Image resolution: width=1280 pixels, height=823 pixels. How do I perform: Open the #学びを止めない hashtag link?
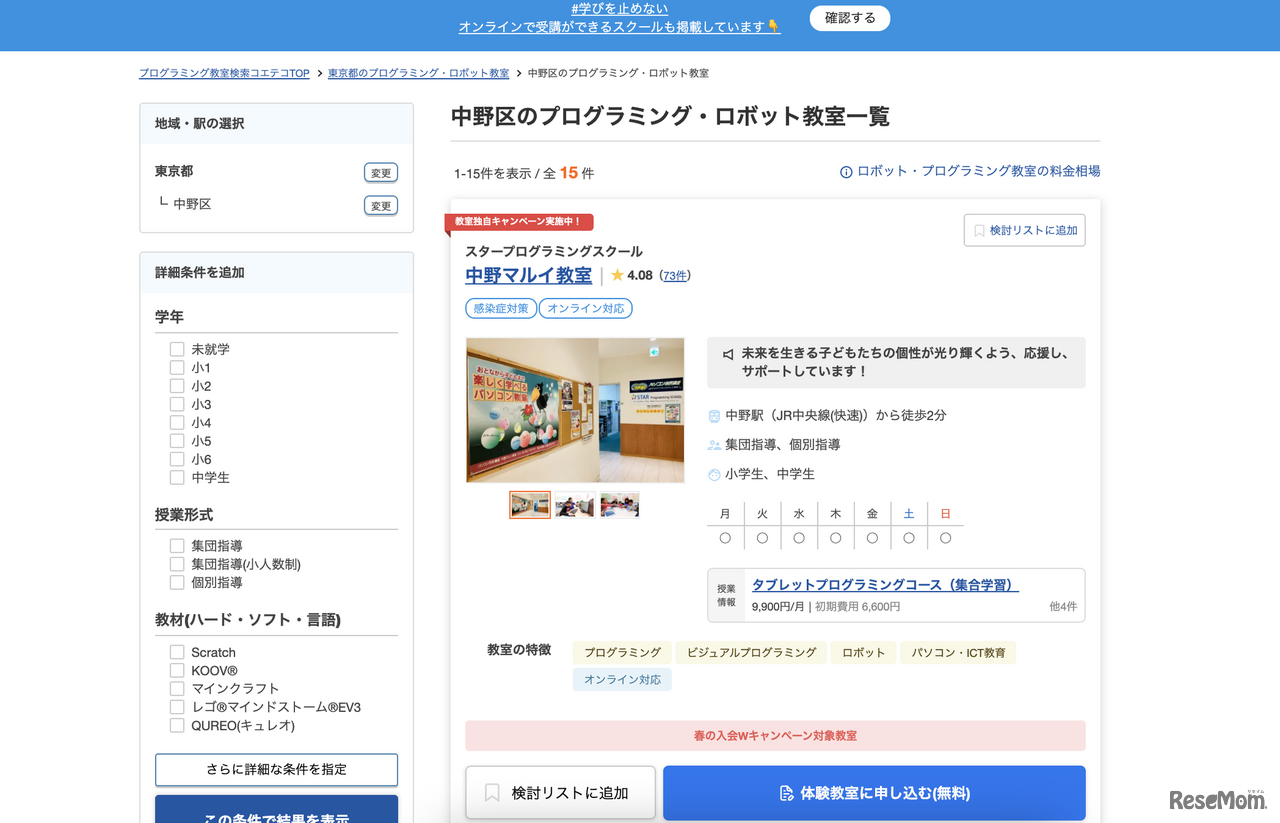pos(620,9)
